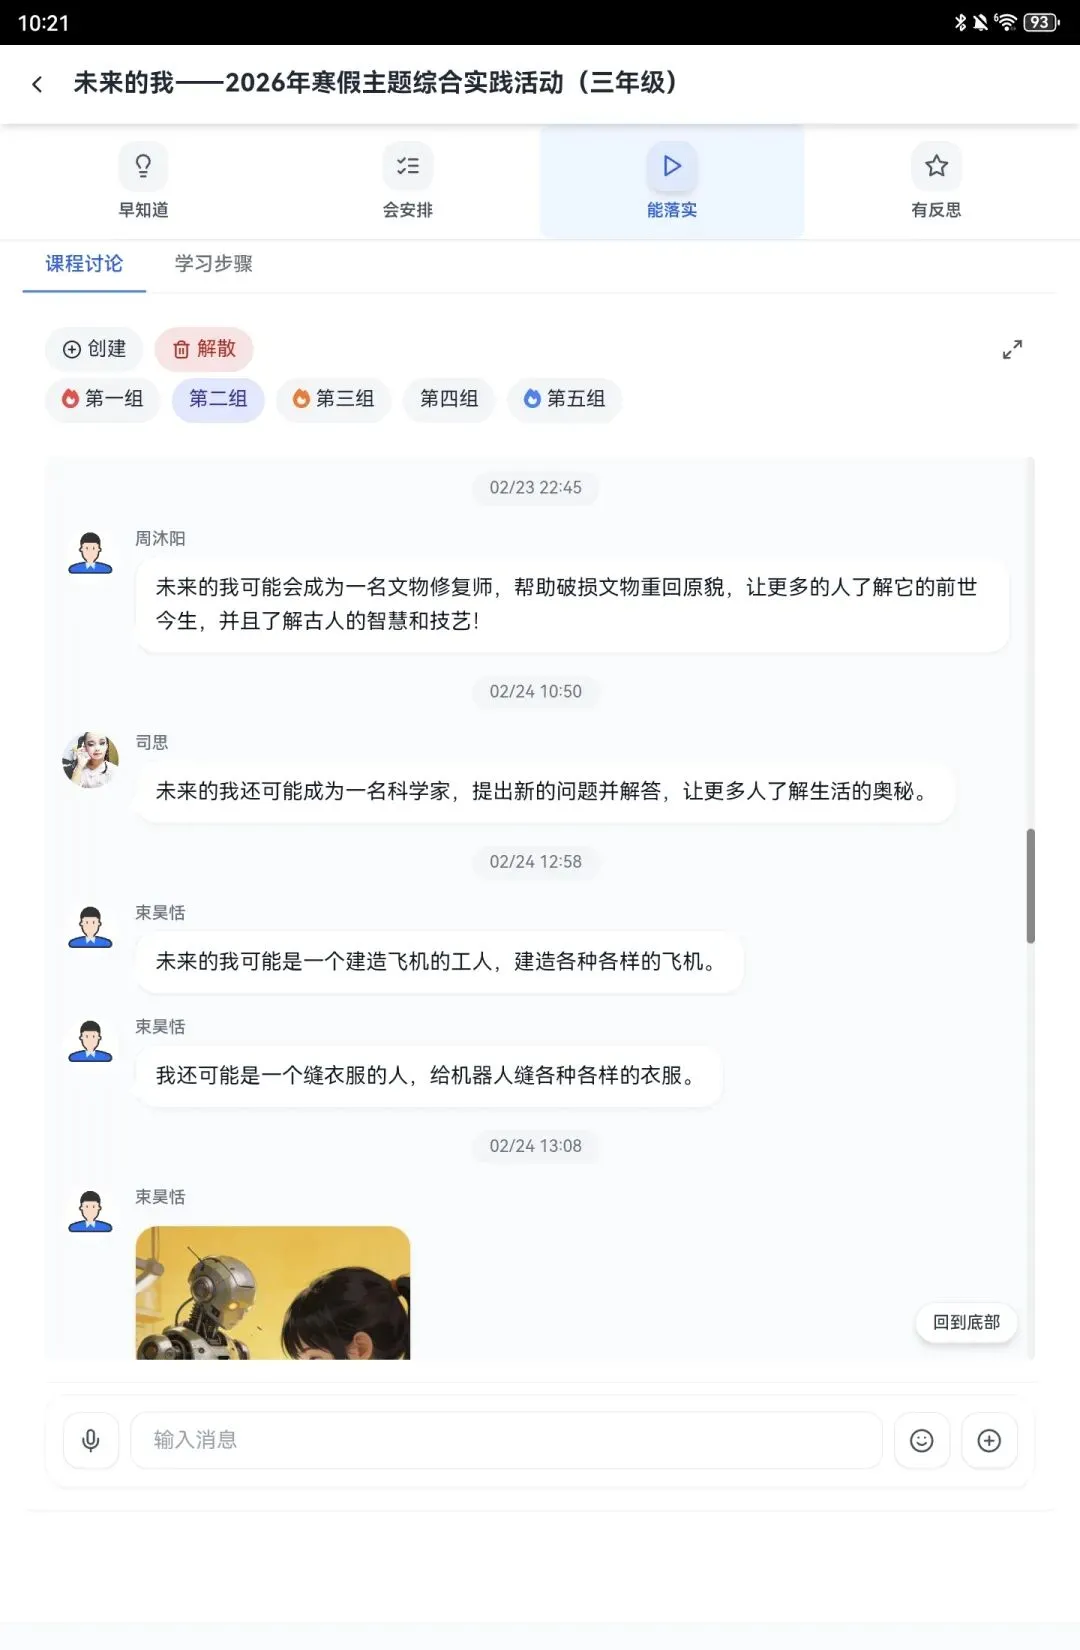Expand the discussion to fullscreen

(x=1012, y=349)
